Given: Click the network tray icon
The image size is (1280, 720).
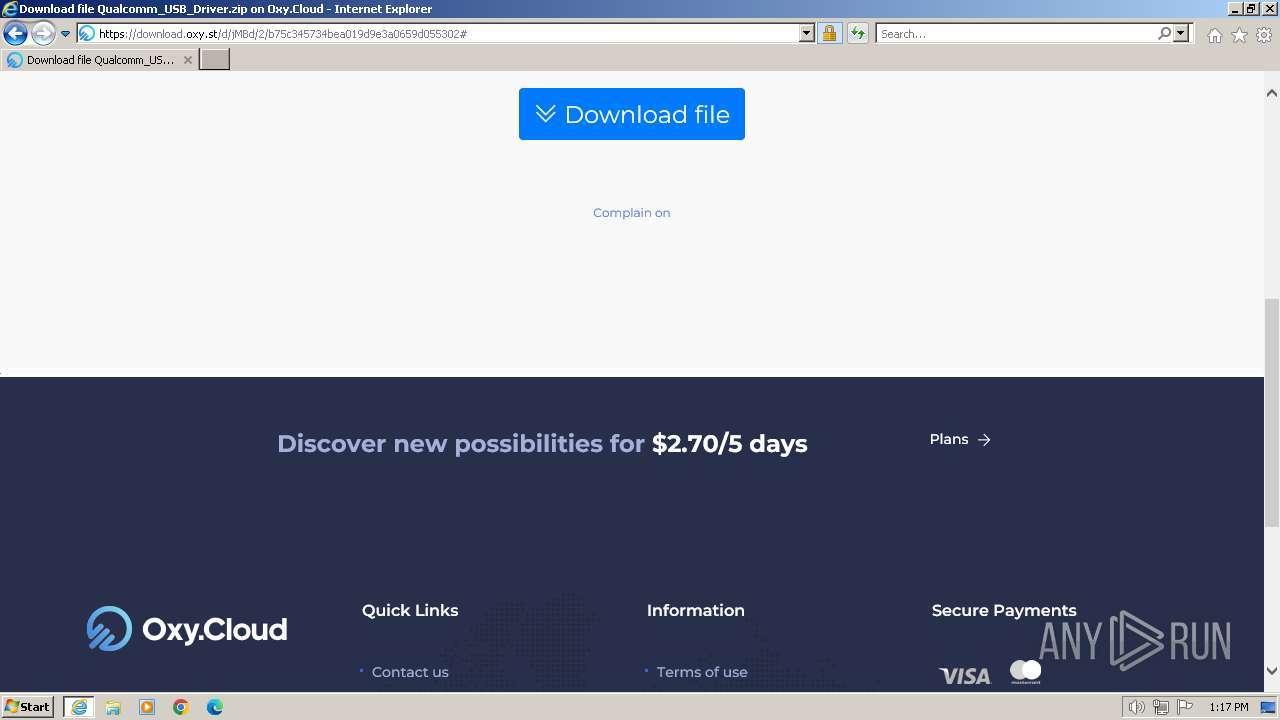Looking at the screenshot, I should (x=1160, y=707).
